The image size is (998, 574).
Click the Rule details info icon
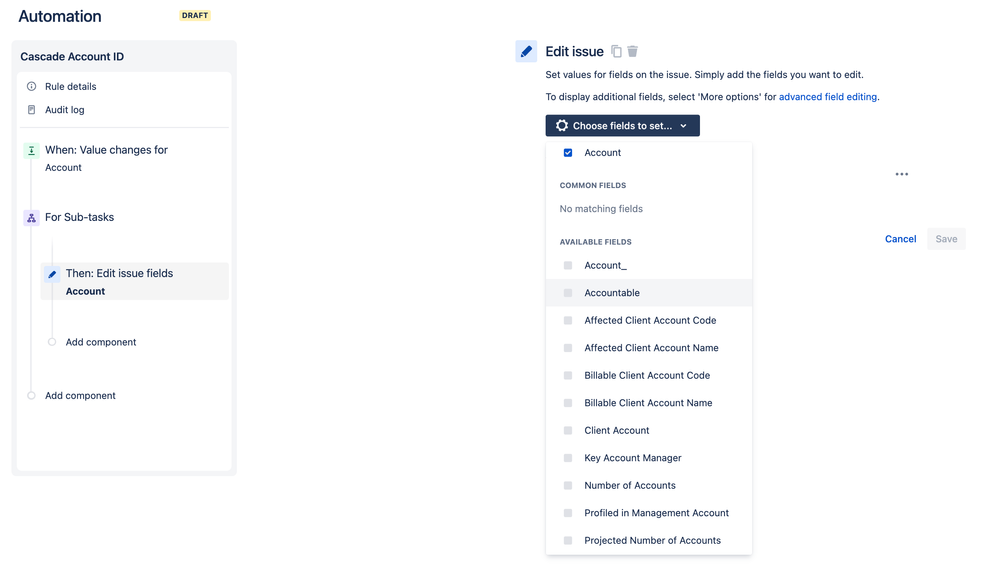31,87
